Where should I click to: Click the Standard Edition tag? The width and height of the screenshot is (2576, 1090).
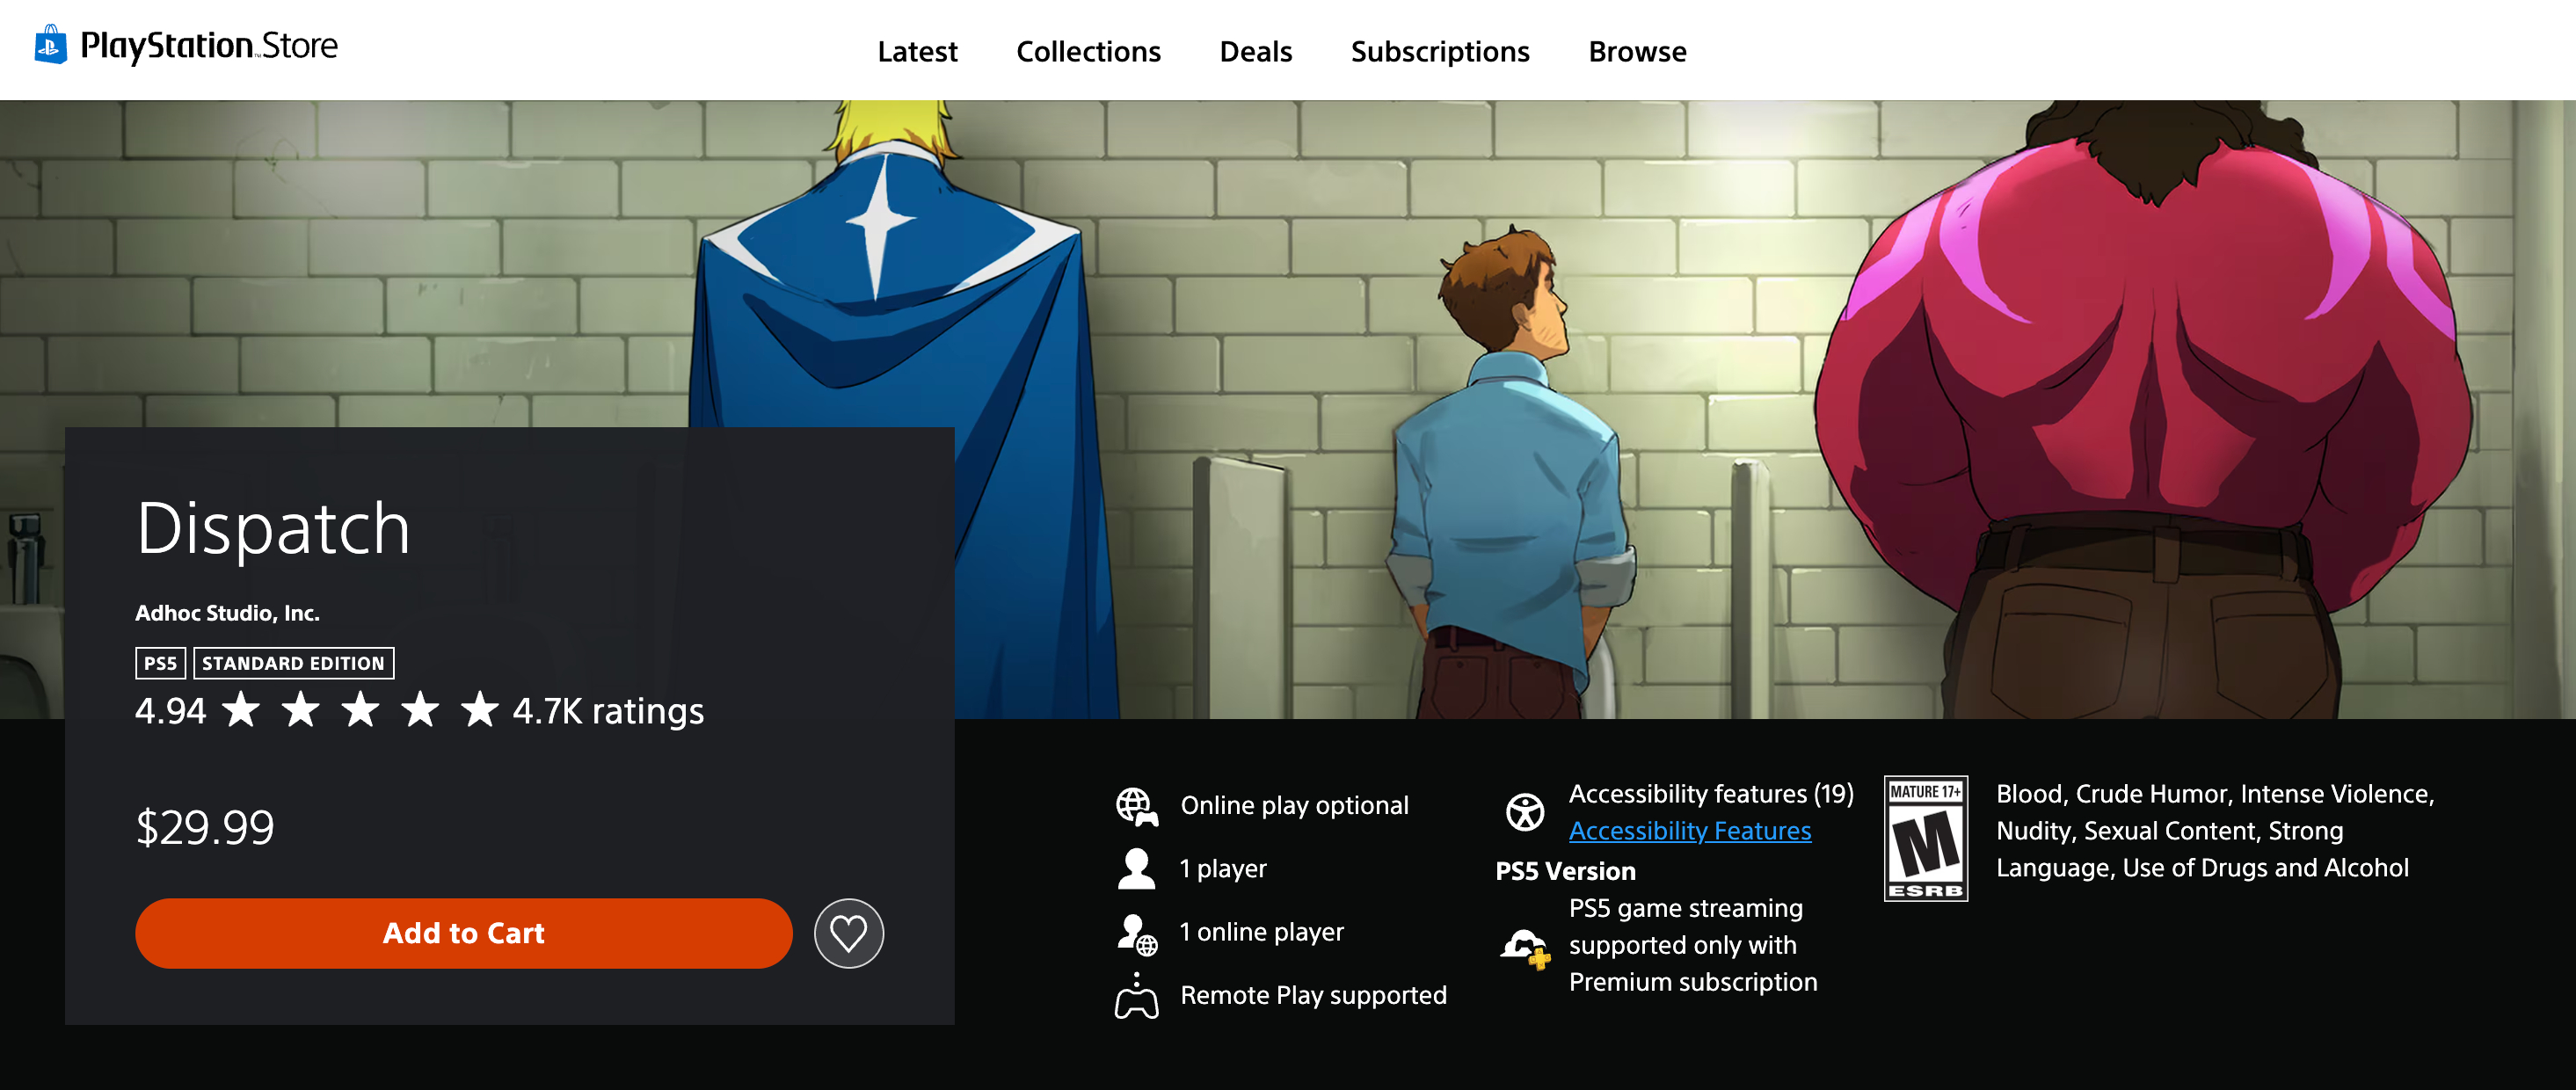click(293, 663)
